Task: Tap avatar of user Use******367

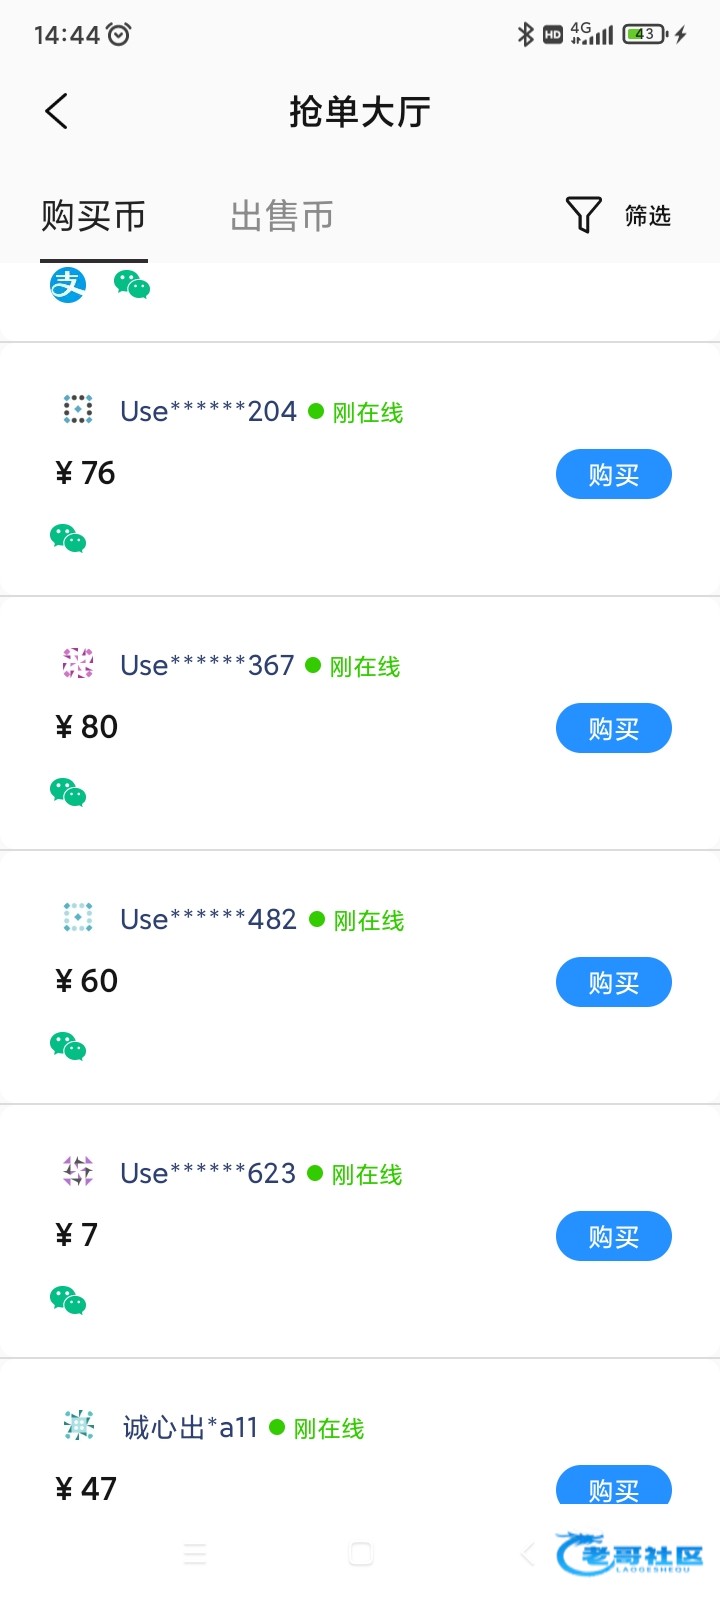Action: point(78,663)
